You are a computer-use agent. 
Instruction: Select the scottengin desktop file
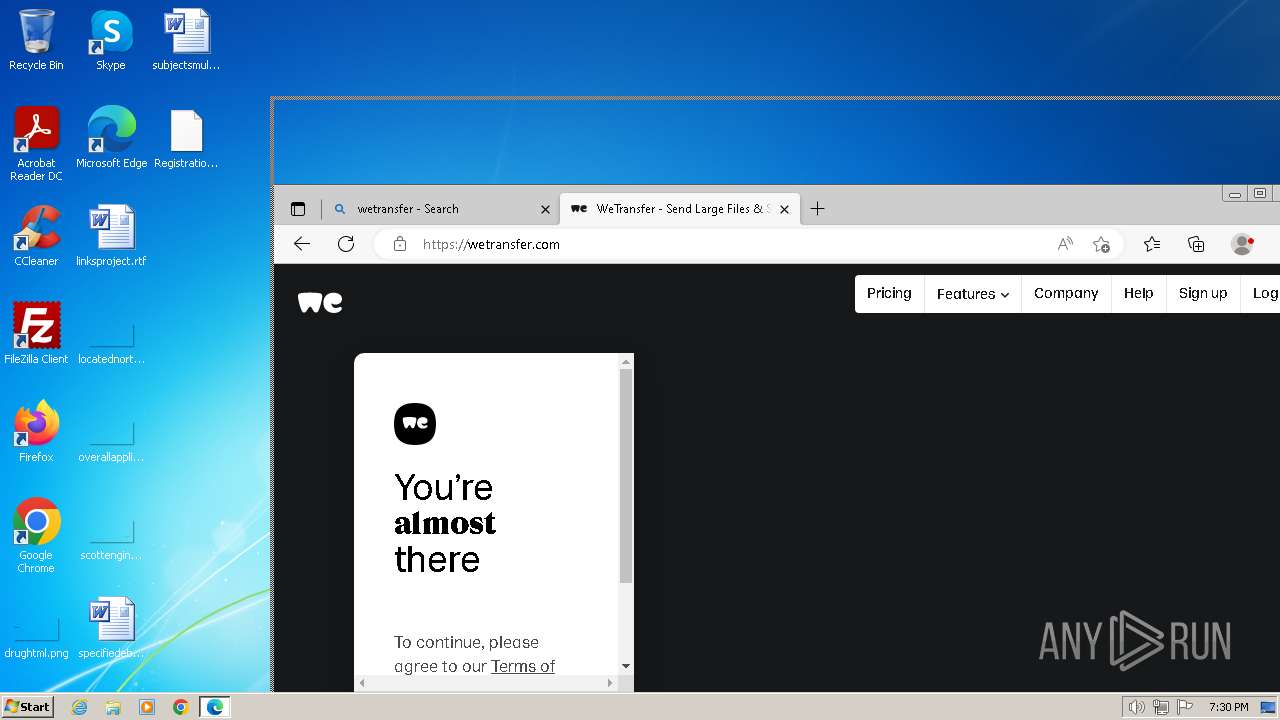tap(111, 537)
